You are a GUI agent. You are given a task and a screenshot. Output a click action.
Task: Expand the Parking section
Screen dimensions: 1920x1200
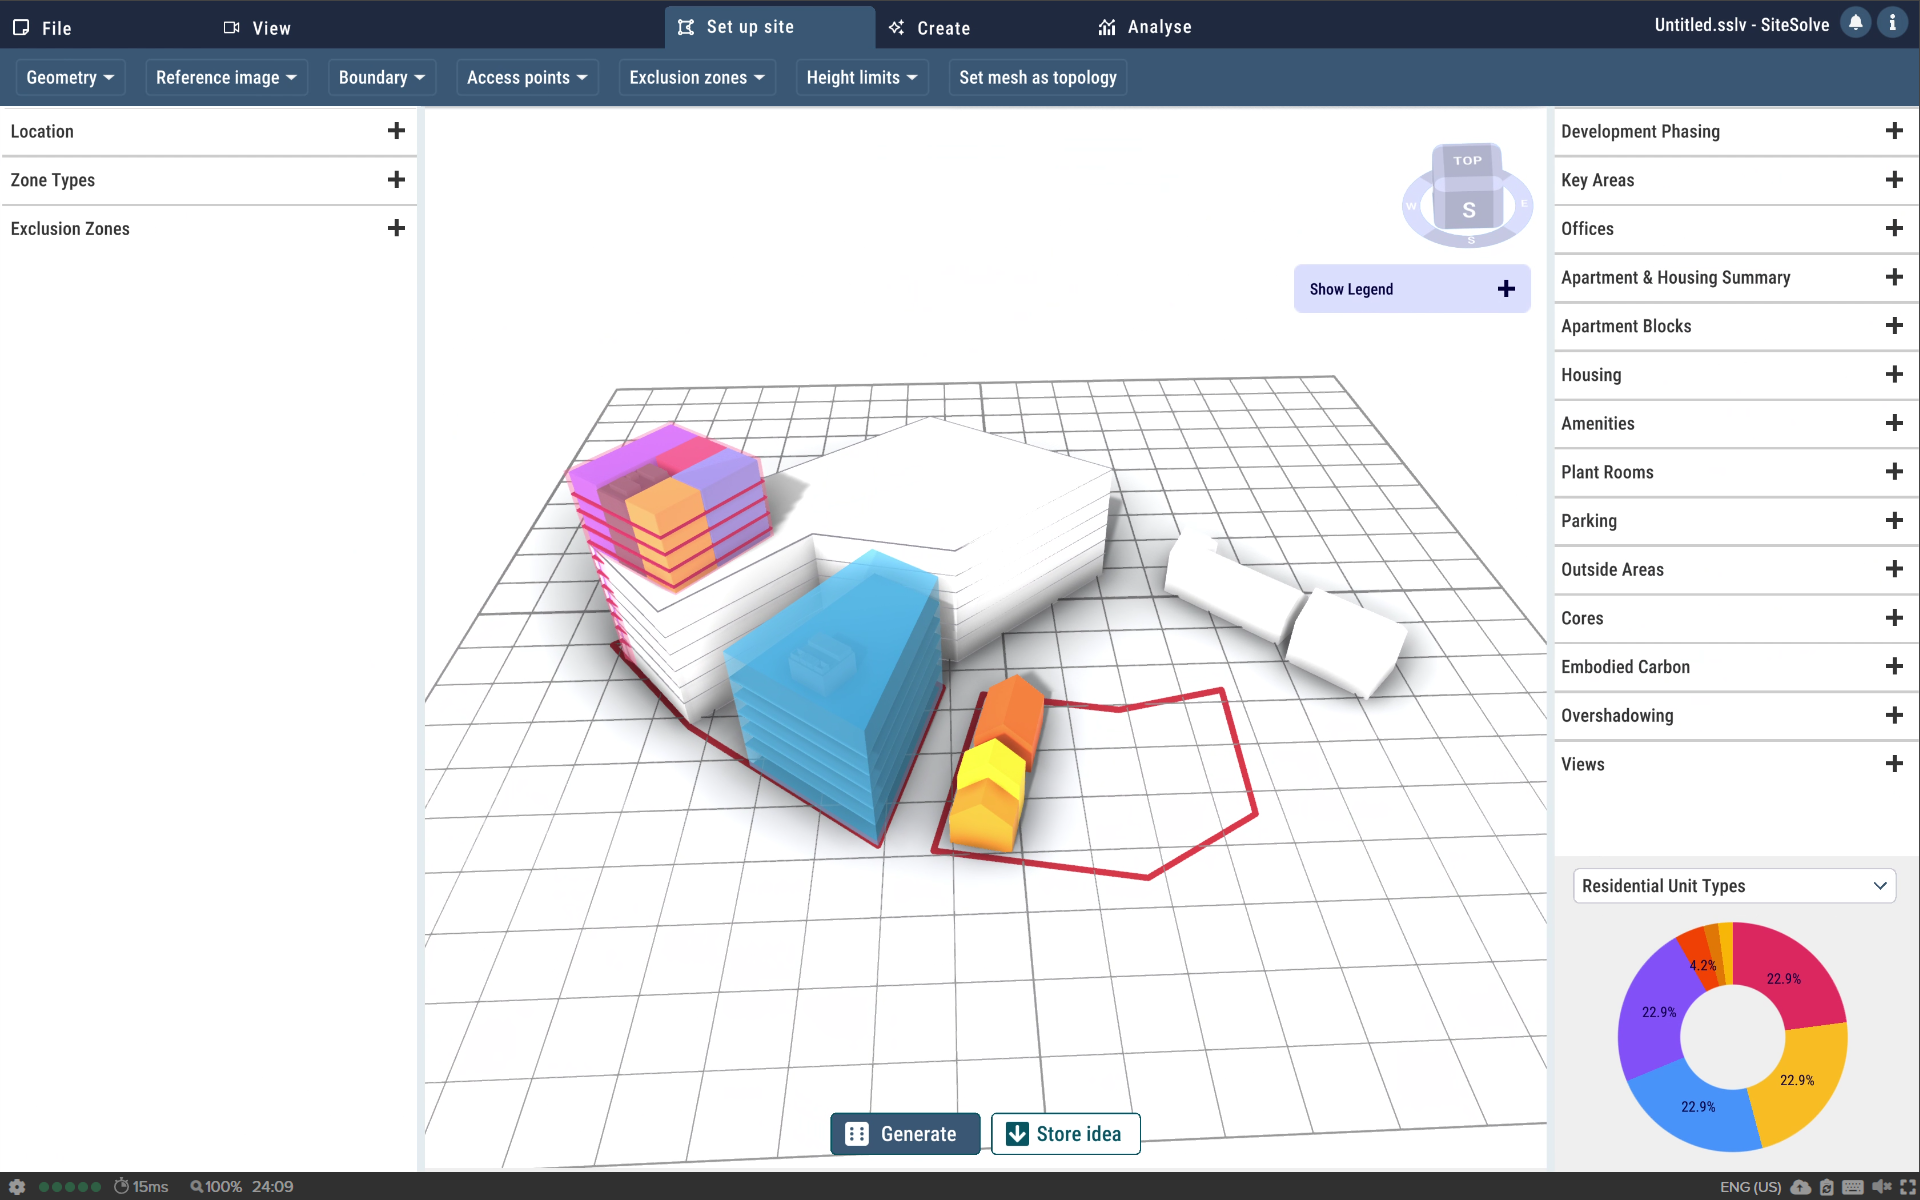(1893, 521)
